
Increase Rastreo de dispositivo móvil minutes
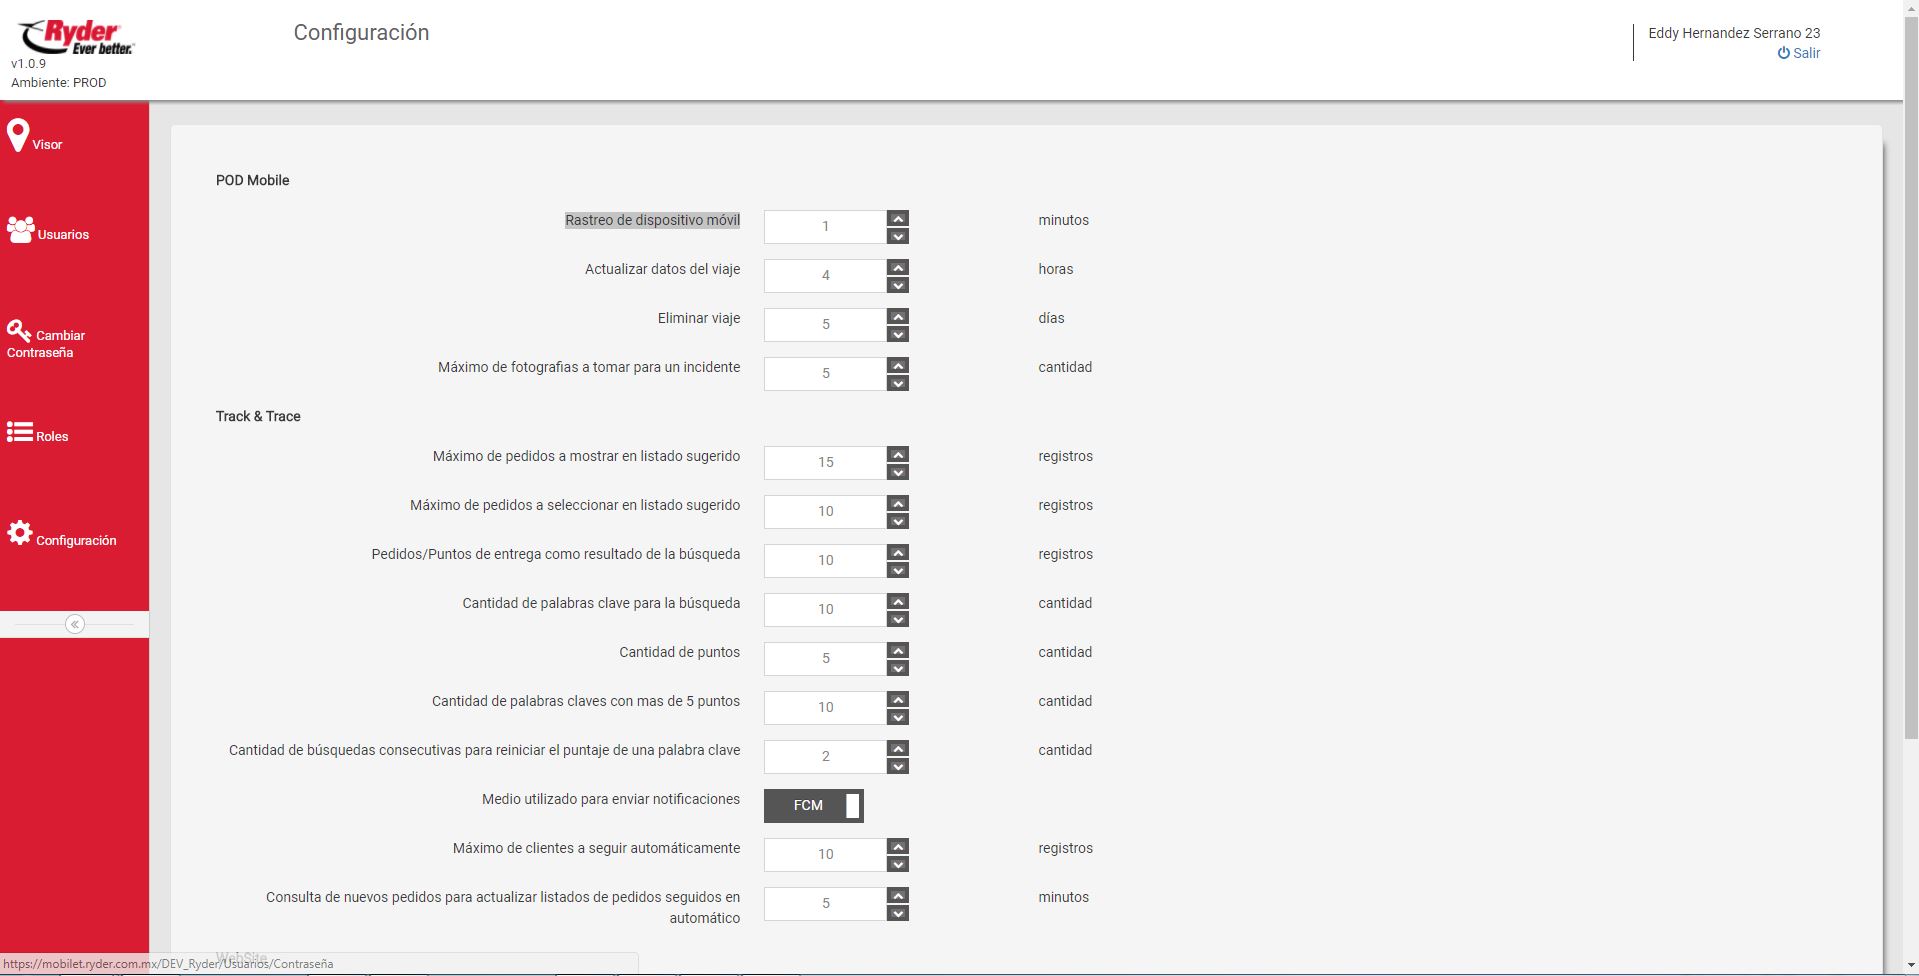point(898,219)
